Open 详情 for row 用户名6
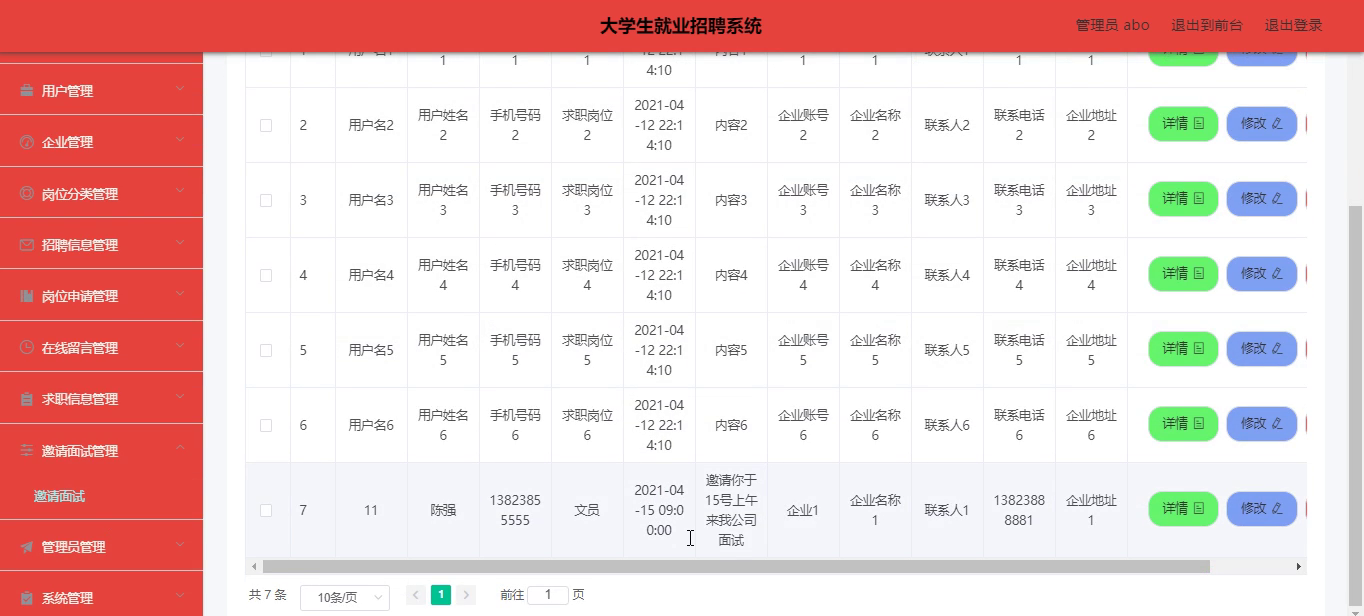 (1183, 424)
